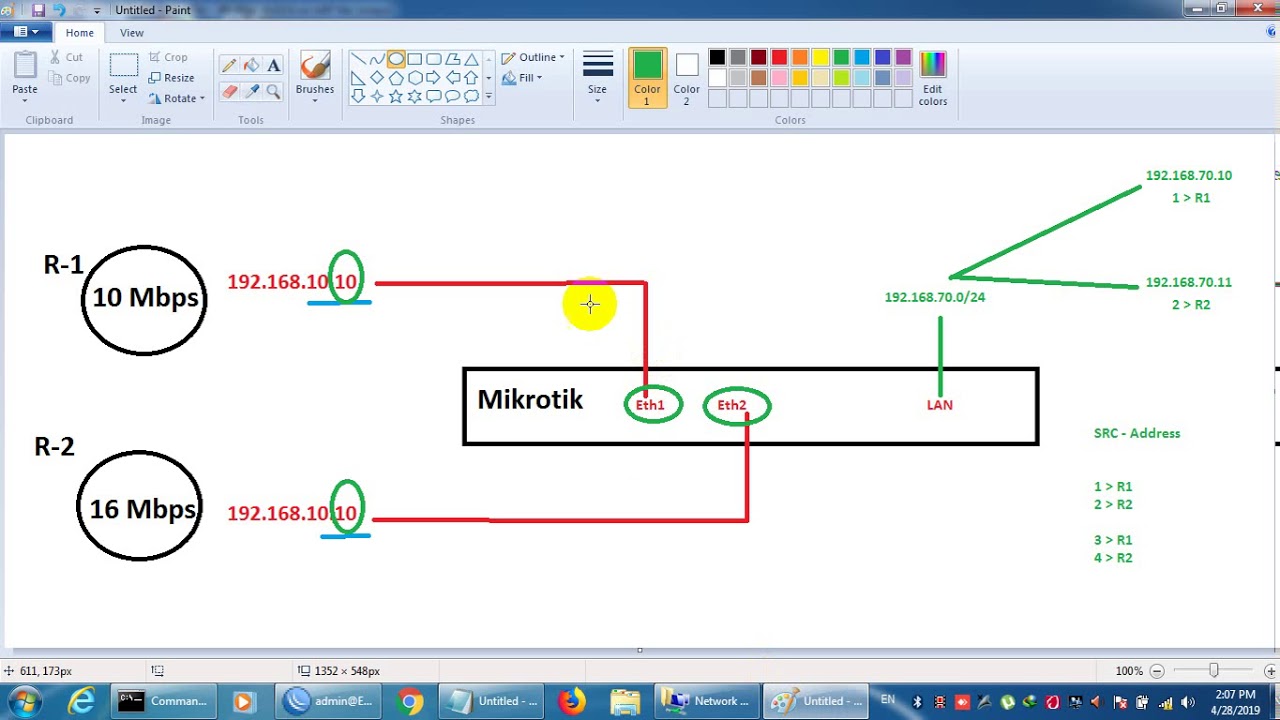The height and width of the screenshot is (720, 1280).
Task: Select the Magnifier tool
Action: click(273, 91)
